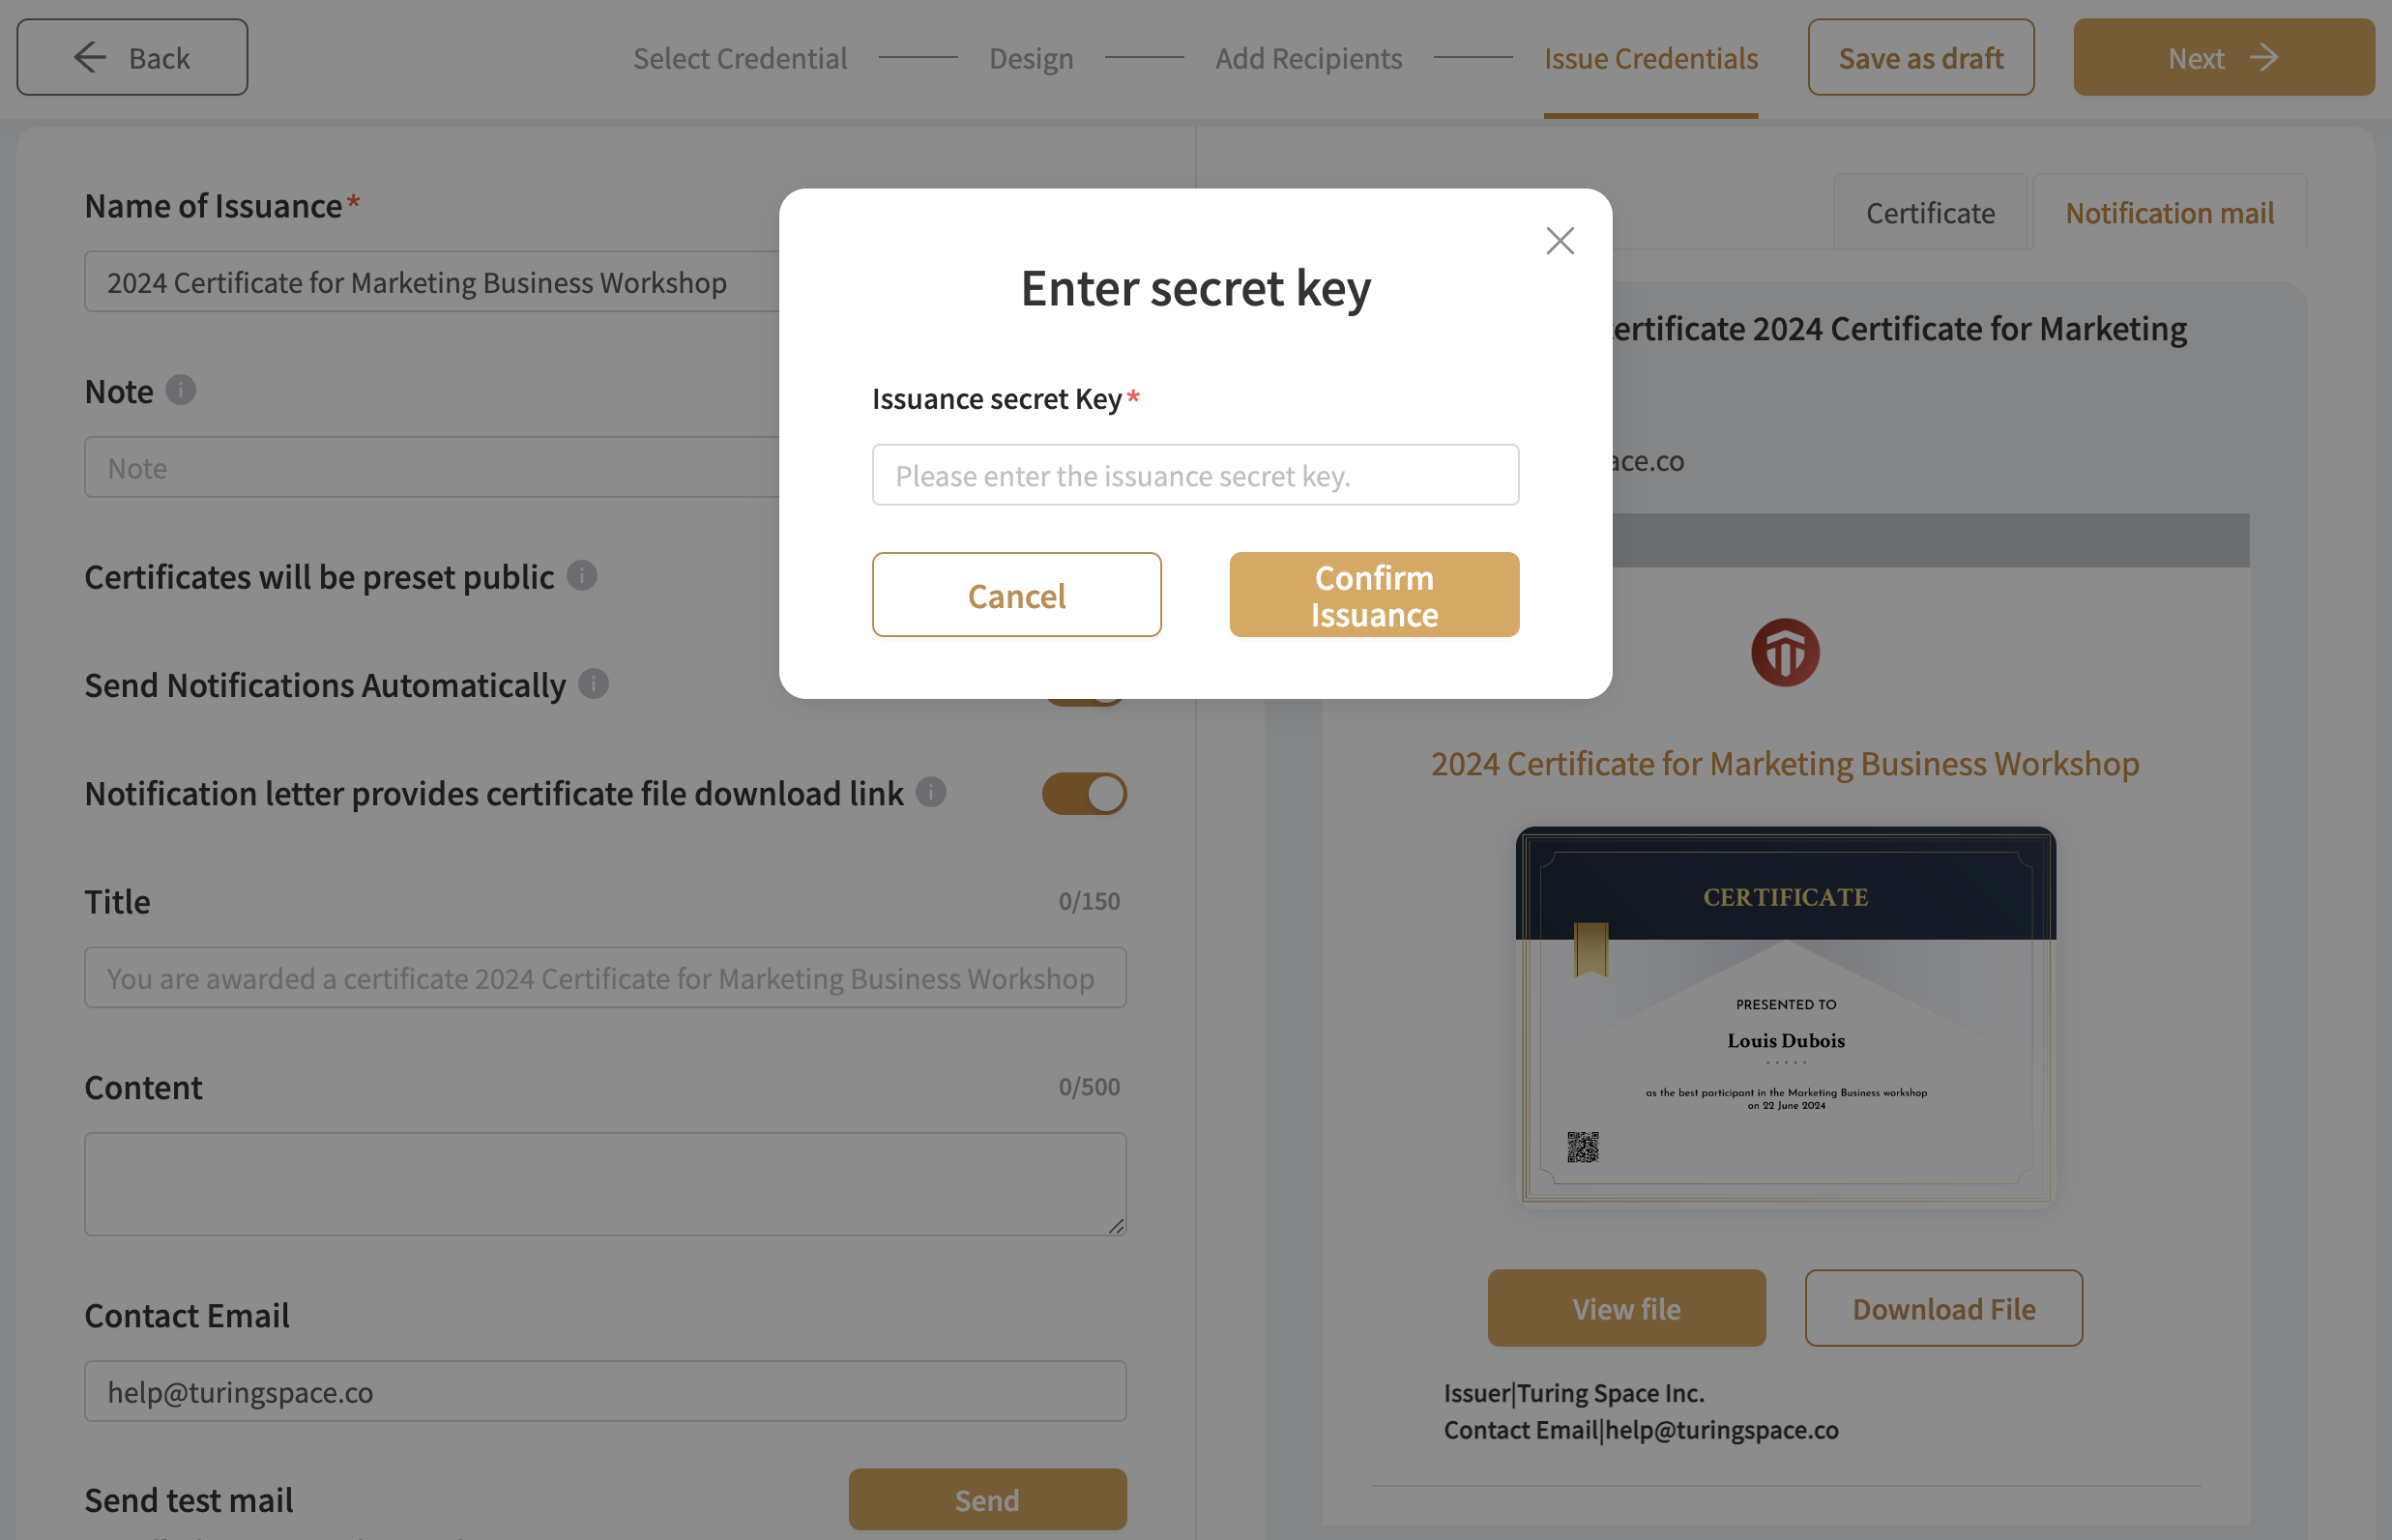
Task: Toggle certificate file download link switch
Action: pos(1084,793)
